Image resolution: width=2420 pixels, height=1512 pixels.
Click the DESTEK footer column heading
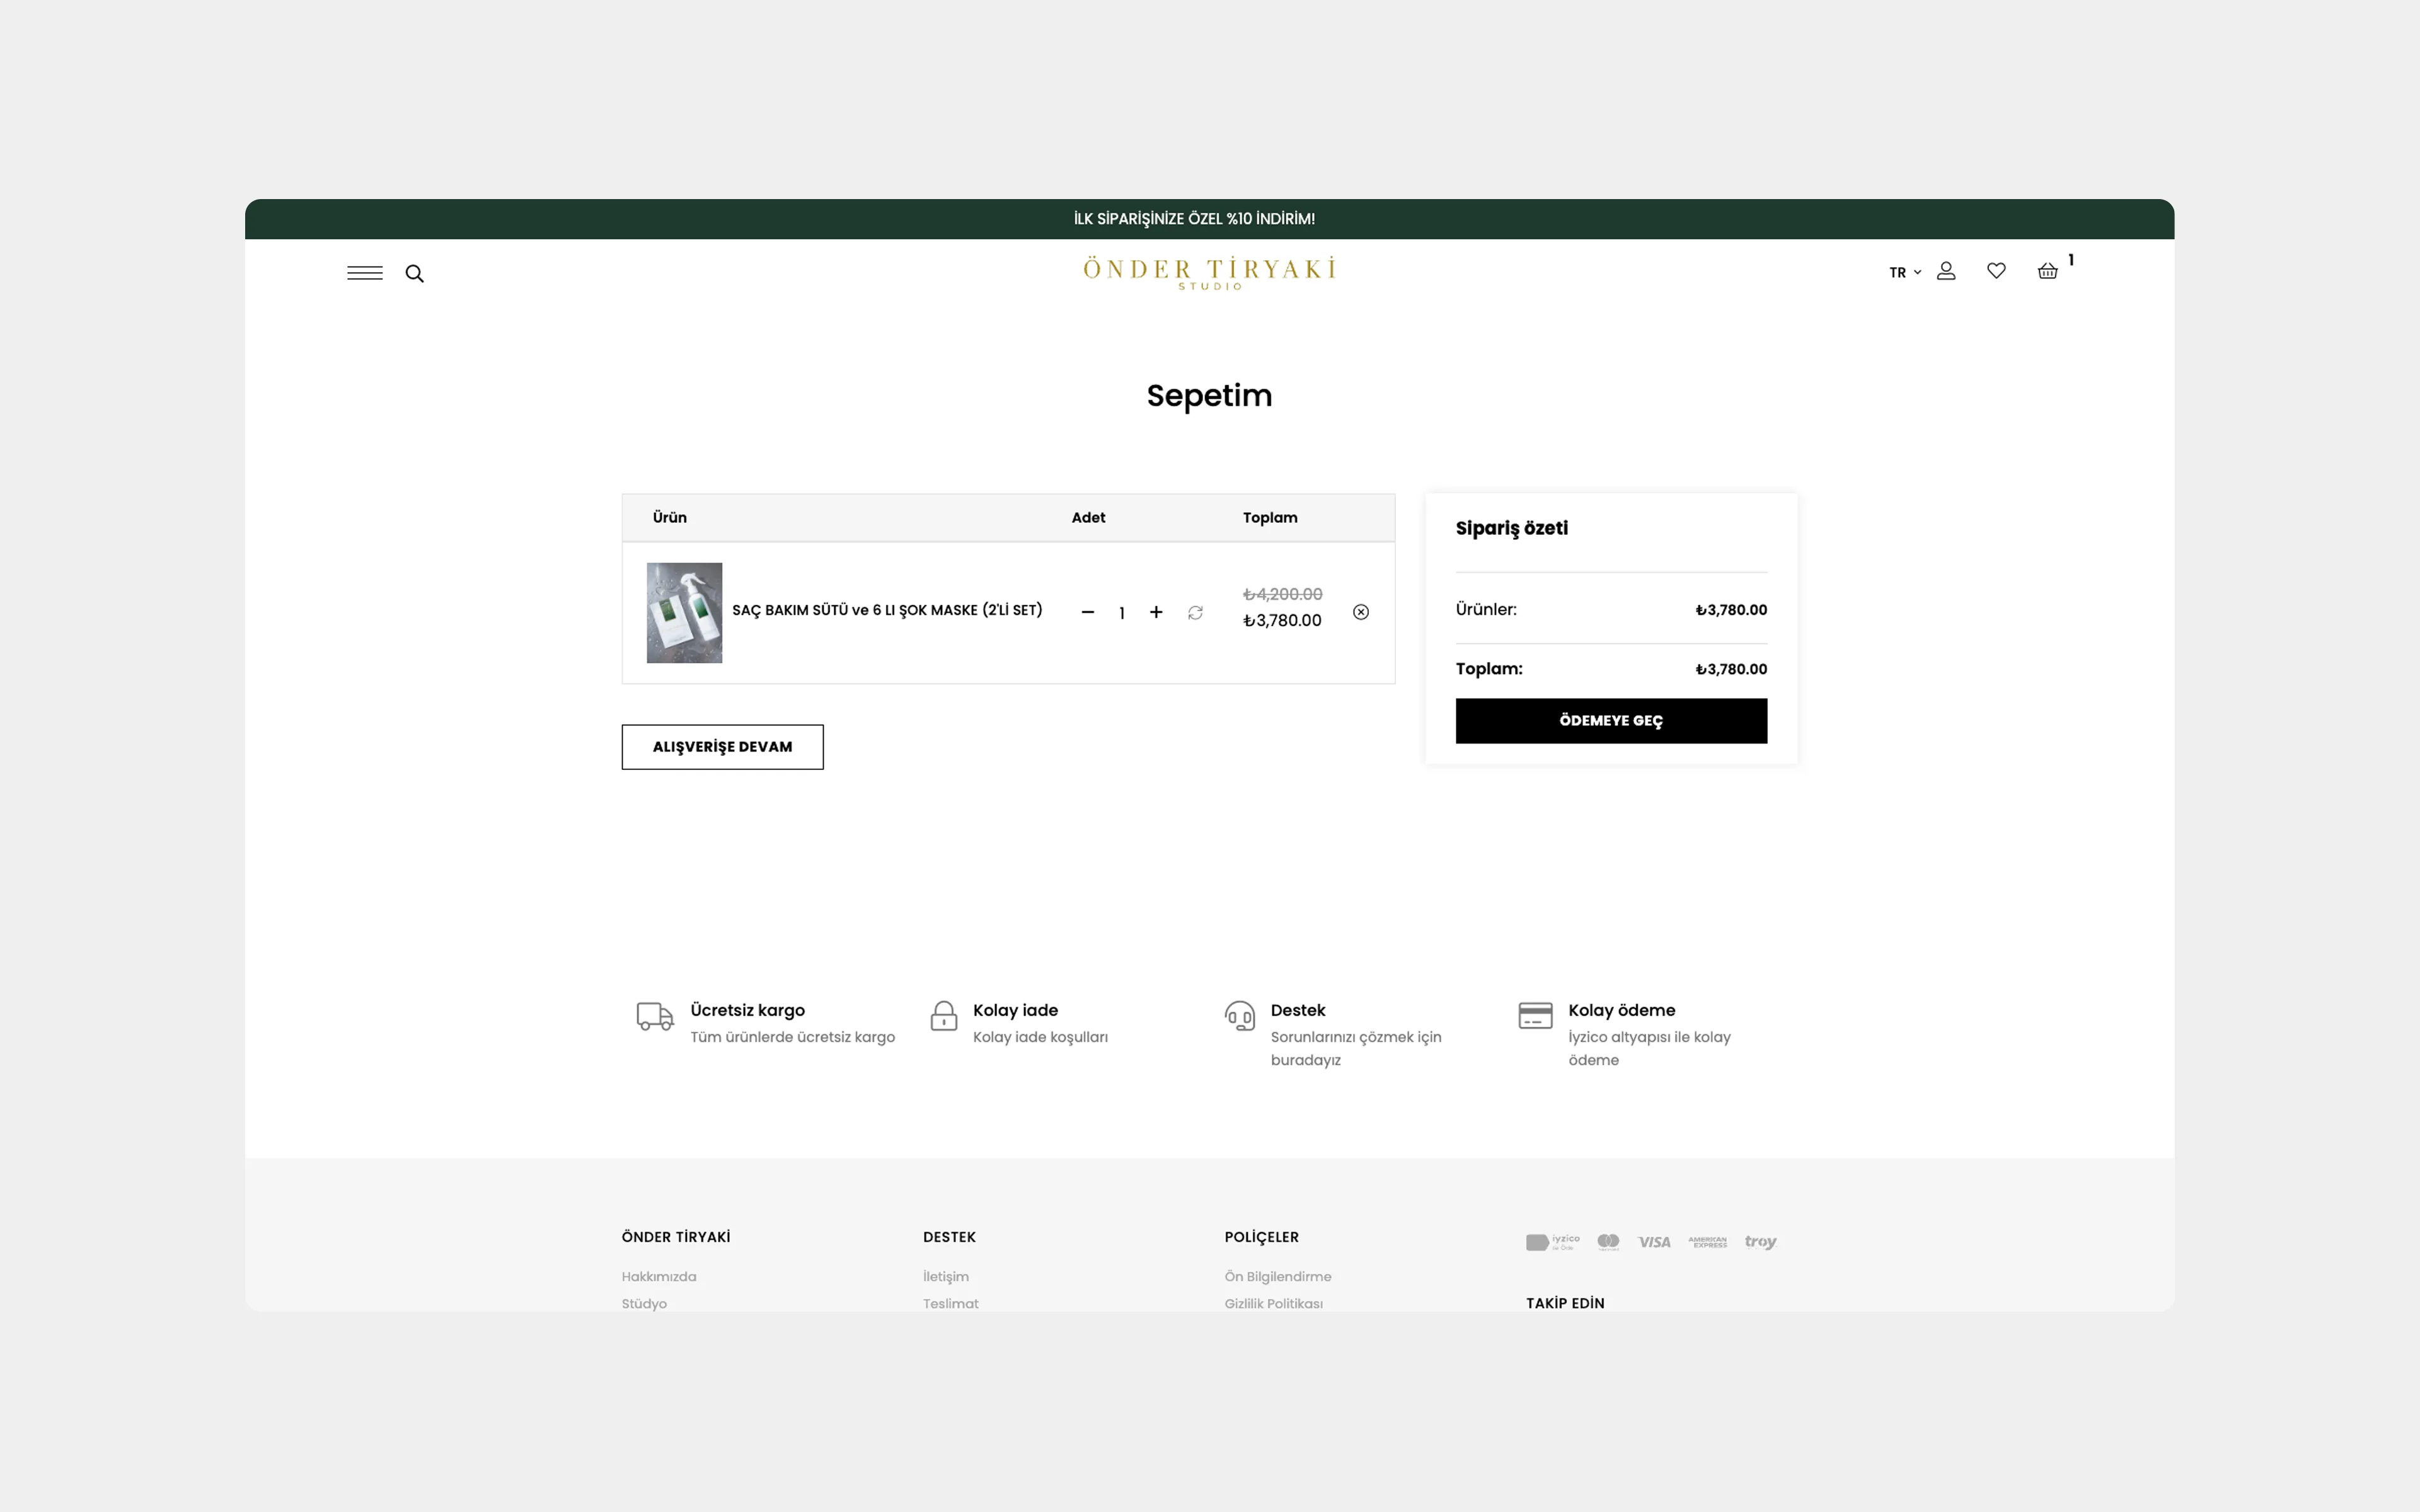[x=949, y=1237]
